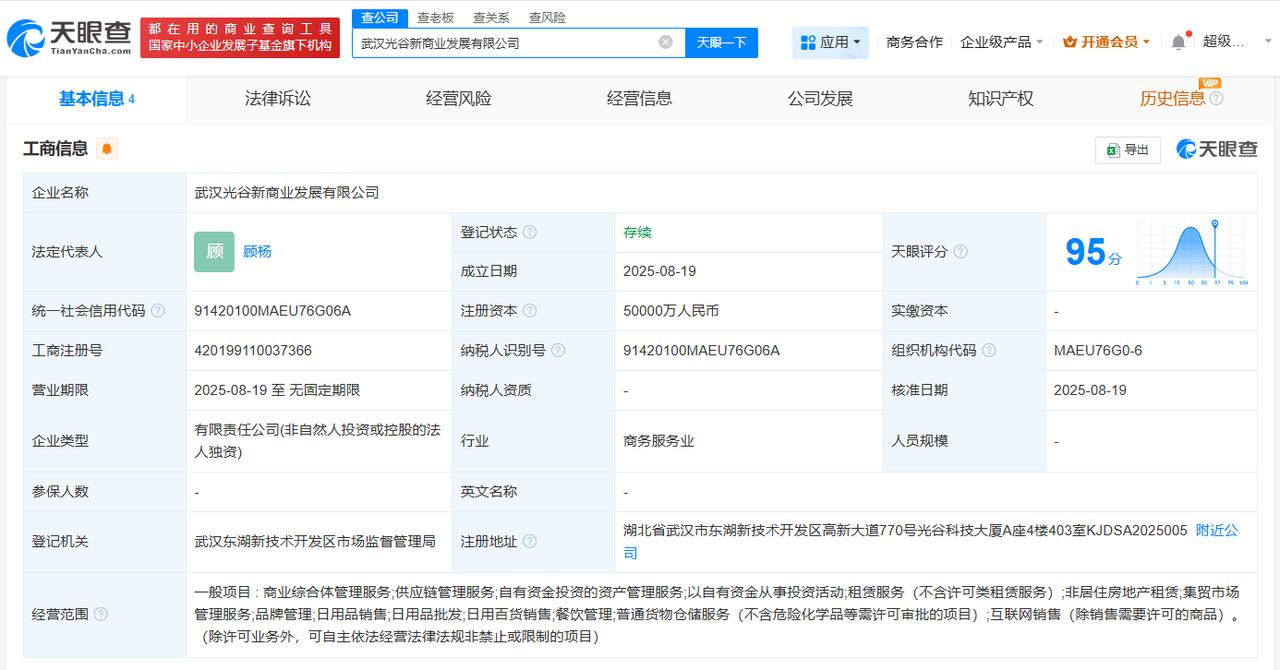Click the 导出 export button
The width and height of the screenshot is (1280, 670).
pos(1127,149)
